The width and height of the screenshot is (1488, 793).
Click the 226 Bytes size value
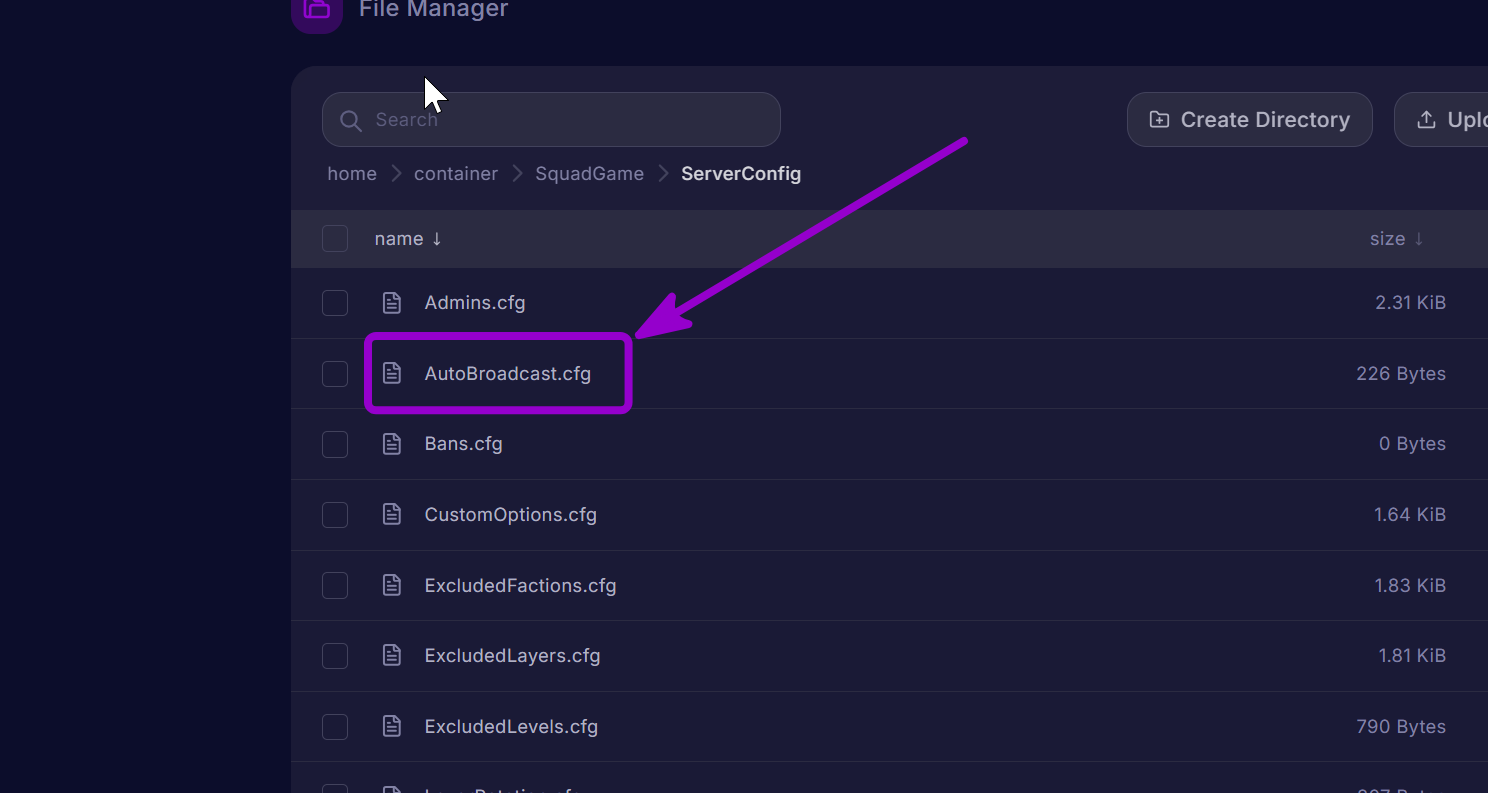click(x=1401, y=374)
